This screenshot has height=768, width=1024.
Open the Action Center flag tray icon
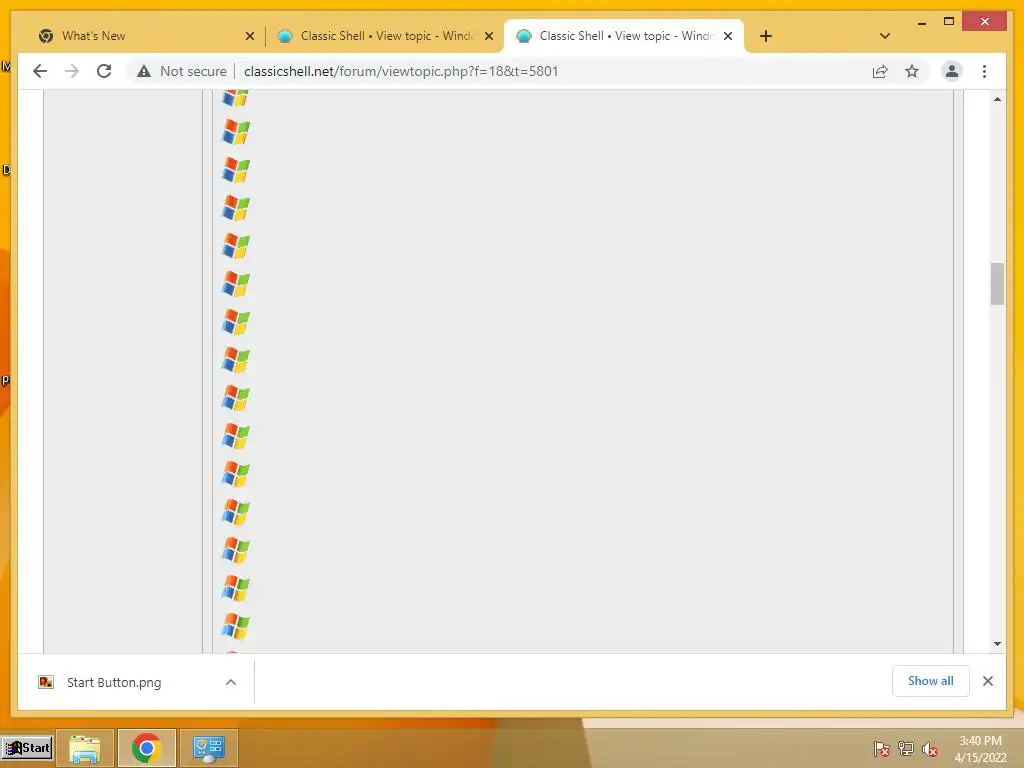point(881,749)
